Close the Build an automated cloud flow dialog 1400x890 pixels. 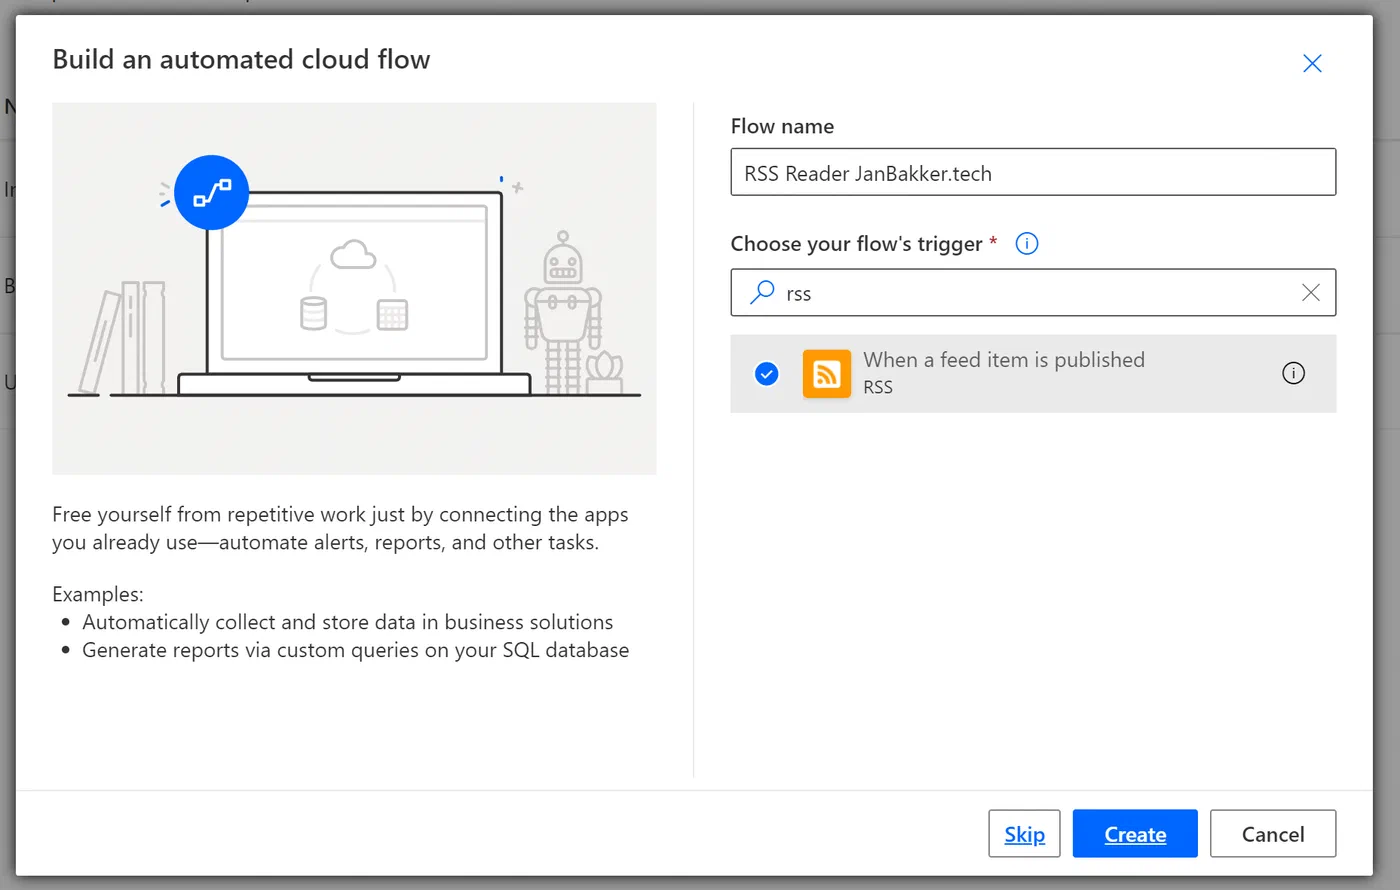tap(1312, 64)
